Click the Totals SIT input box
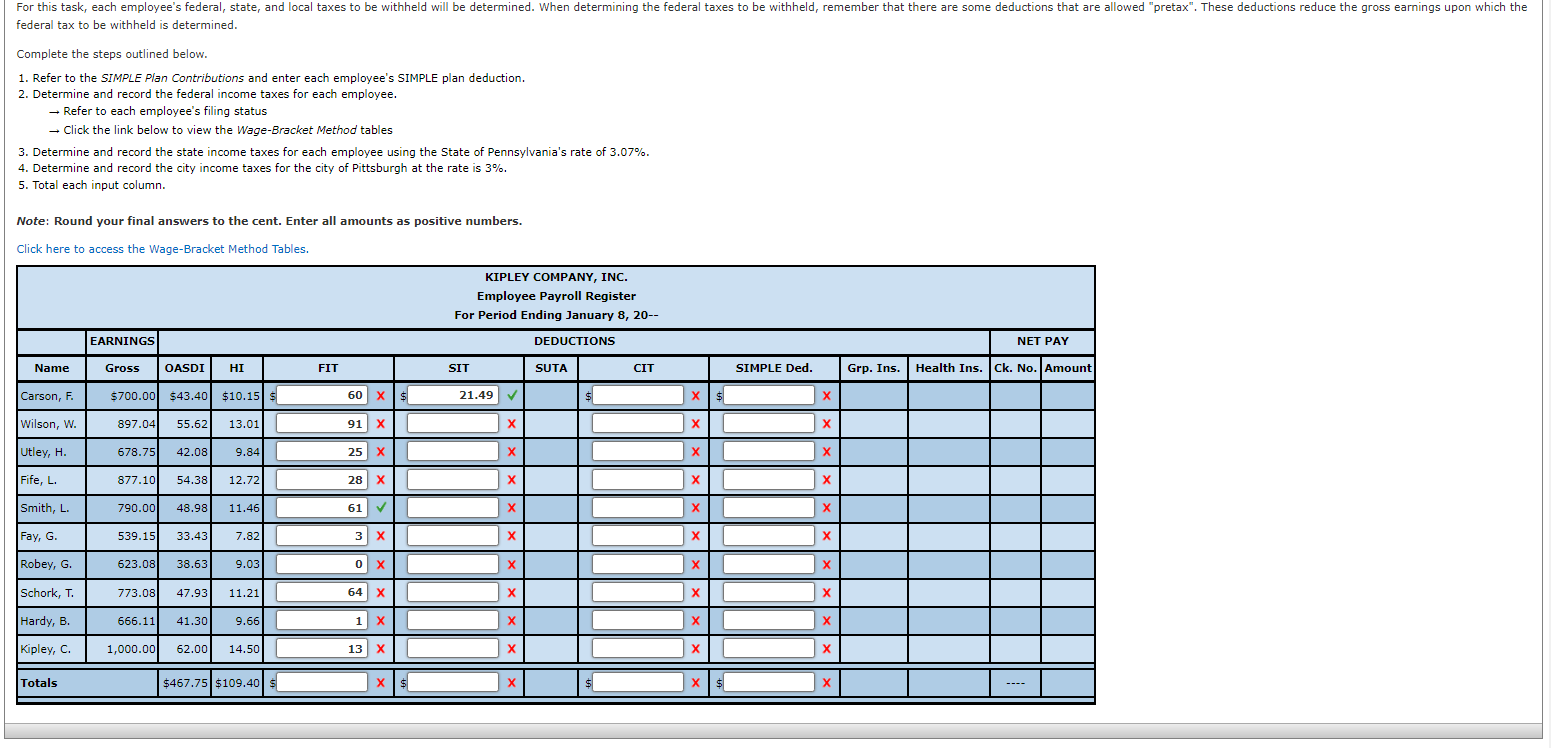The height and width of the screenshot is (748, 1551). coord(450,682)
